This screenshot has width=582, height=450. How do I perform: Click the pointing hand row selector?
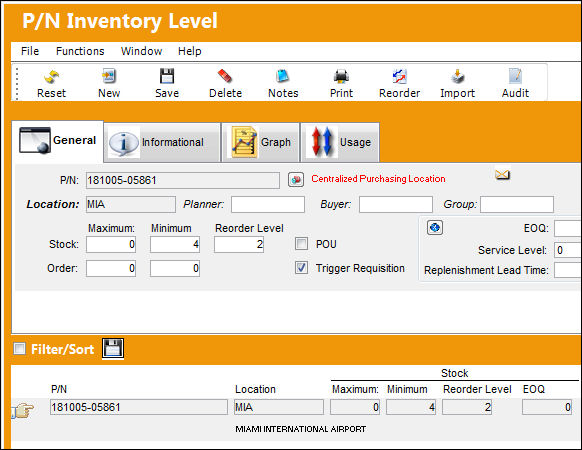point(23,410)
